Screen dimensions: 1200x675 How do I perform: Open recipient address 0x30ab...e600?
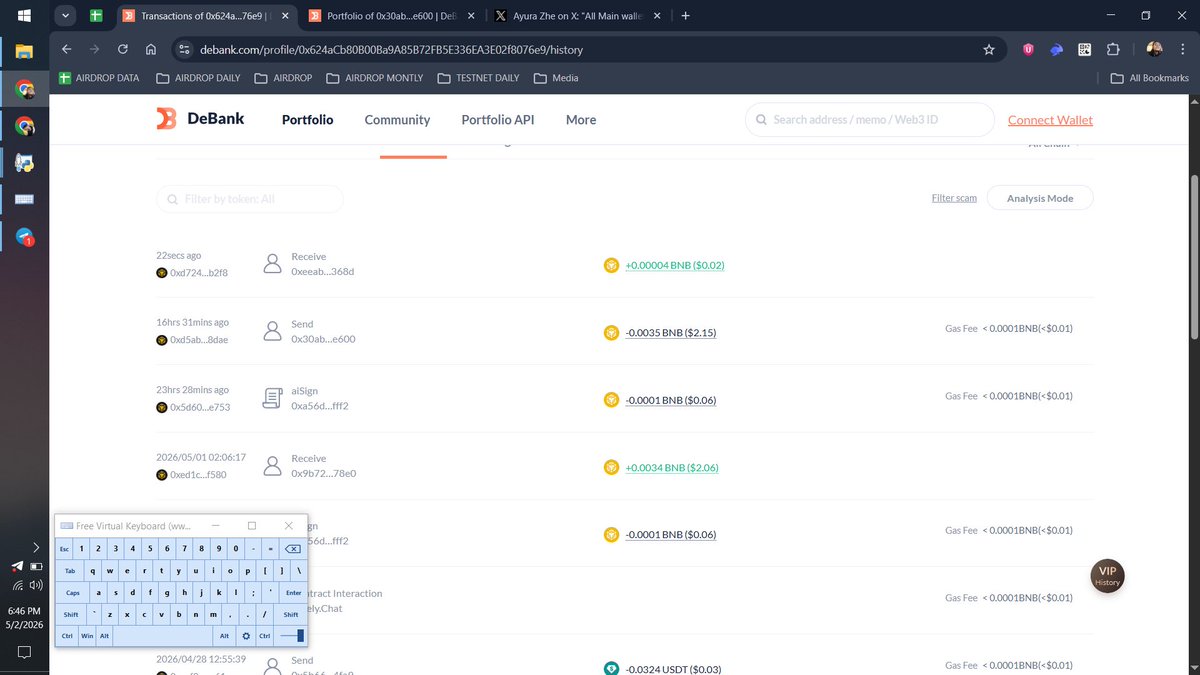point(323,339)
